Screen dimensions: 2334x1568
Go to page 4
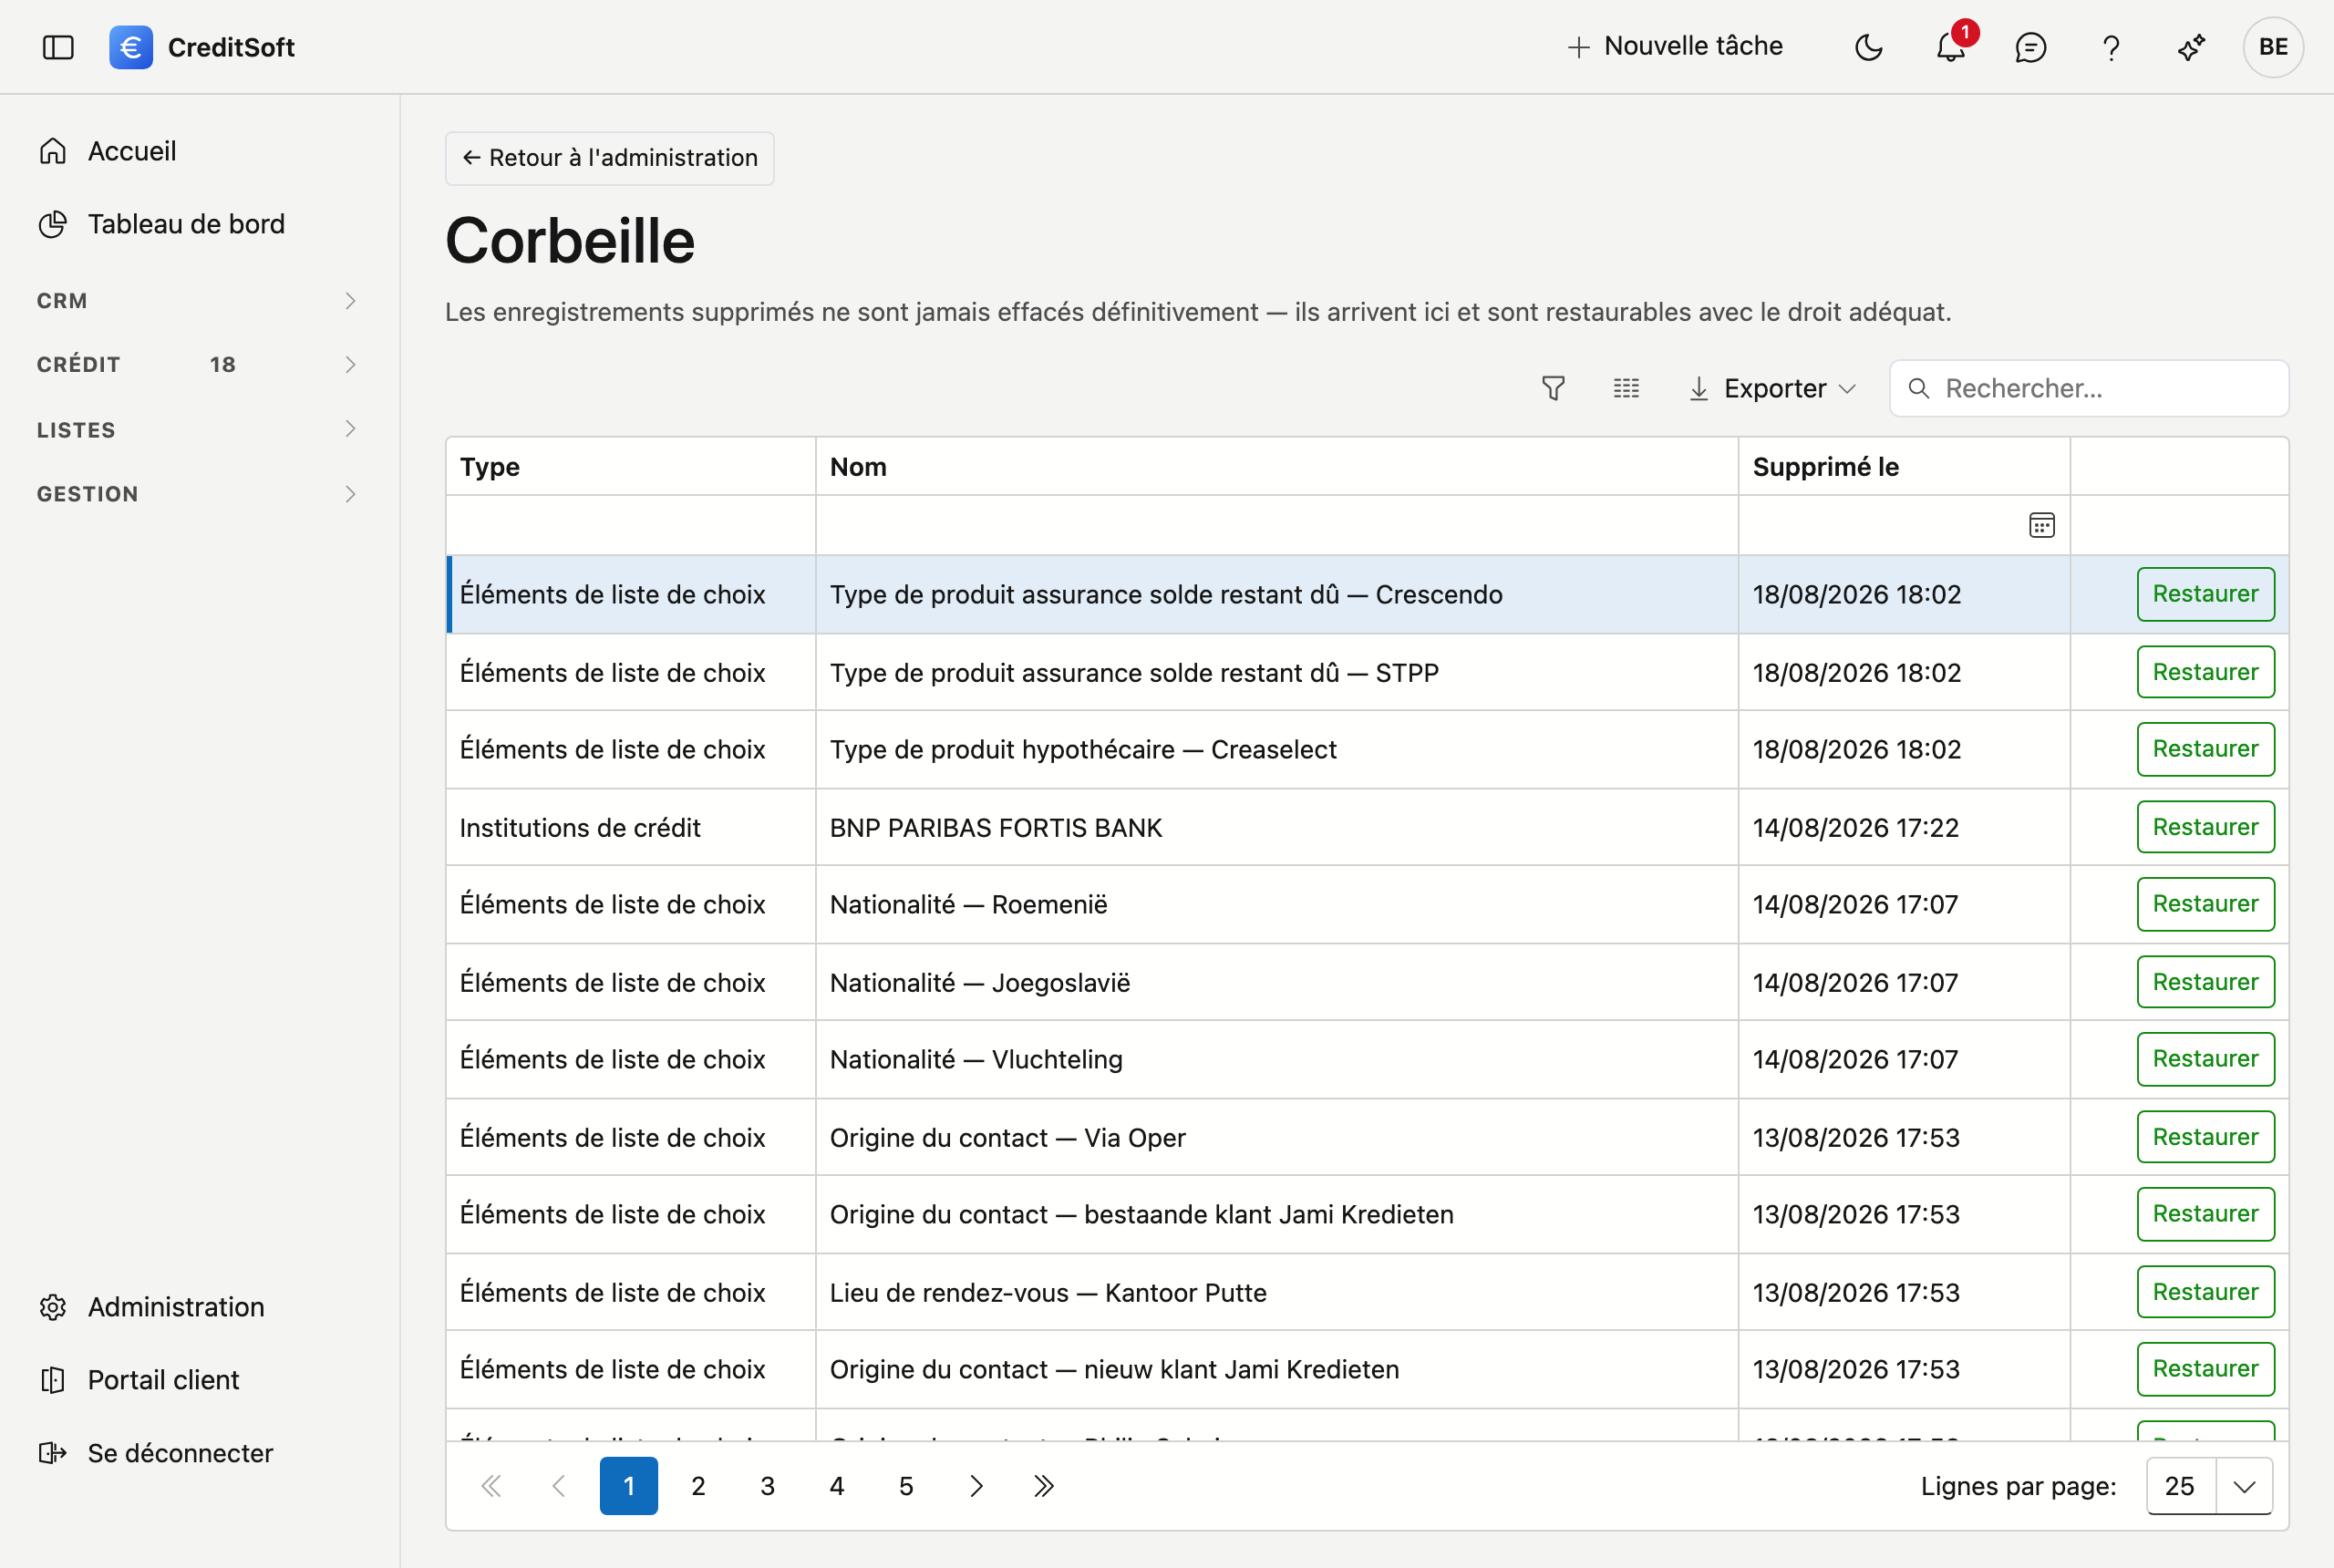click(837, 1487)
